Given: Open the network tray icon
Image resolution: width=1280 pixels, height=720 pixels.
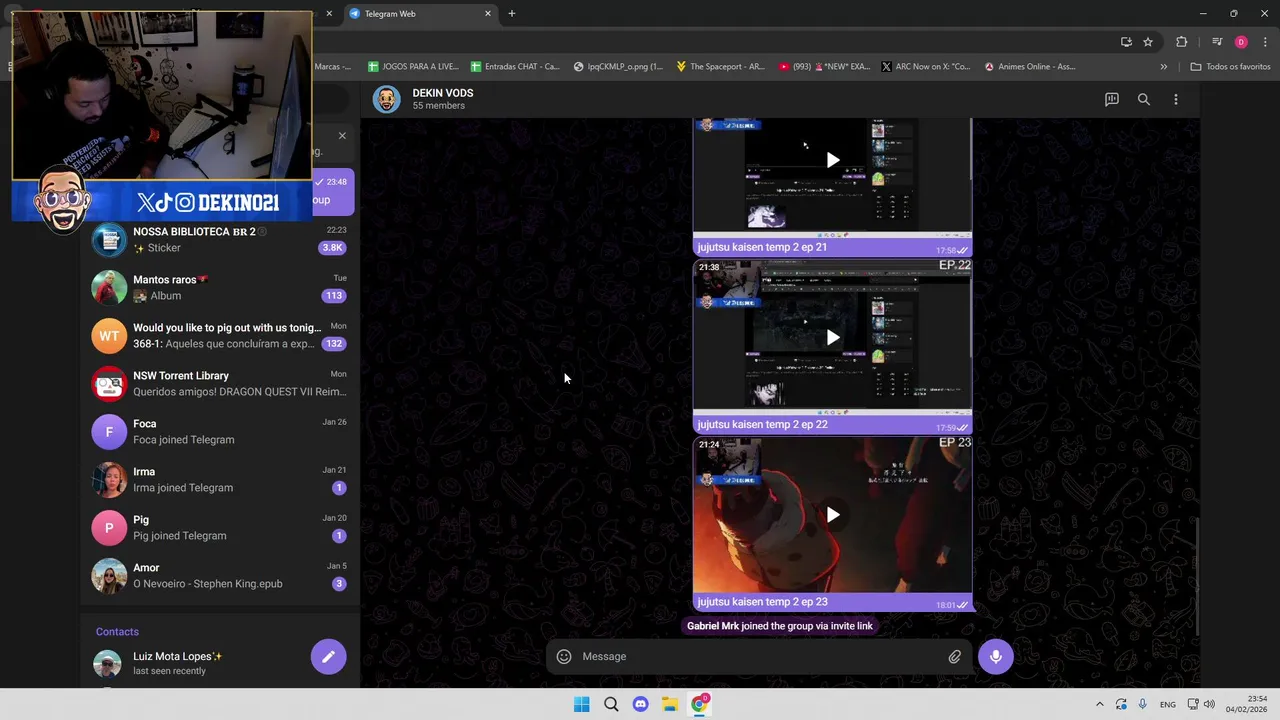Looking at the screenshot, I should 1192,704.
